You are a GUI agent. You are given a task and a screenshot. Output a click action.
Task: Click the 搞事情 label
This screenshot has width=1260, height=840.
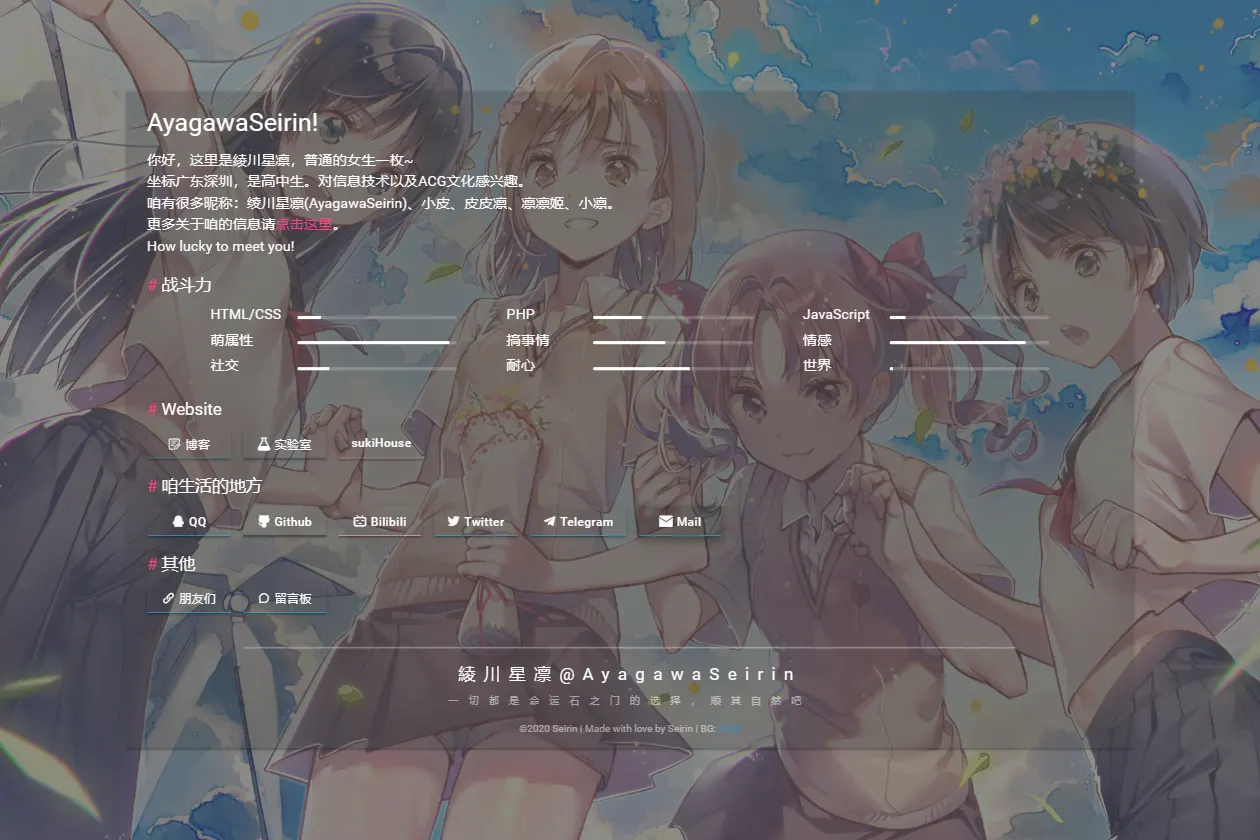tap(528, 340)
